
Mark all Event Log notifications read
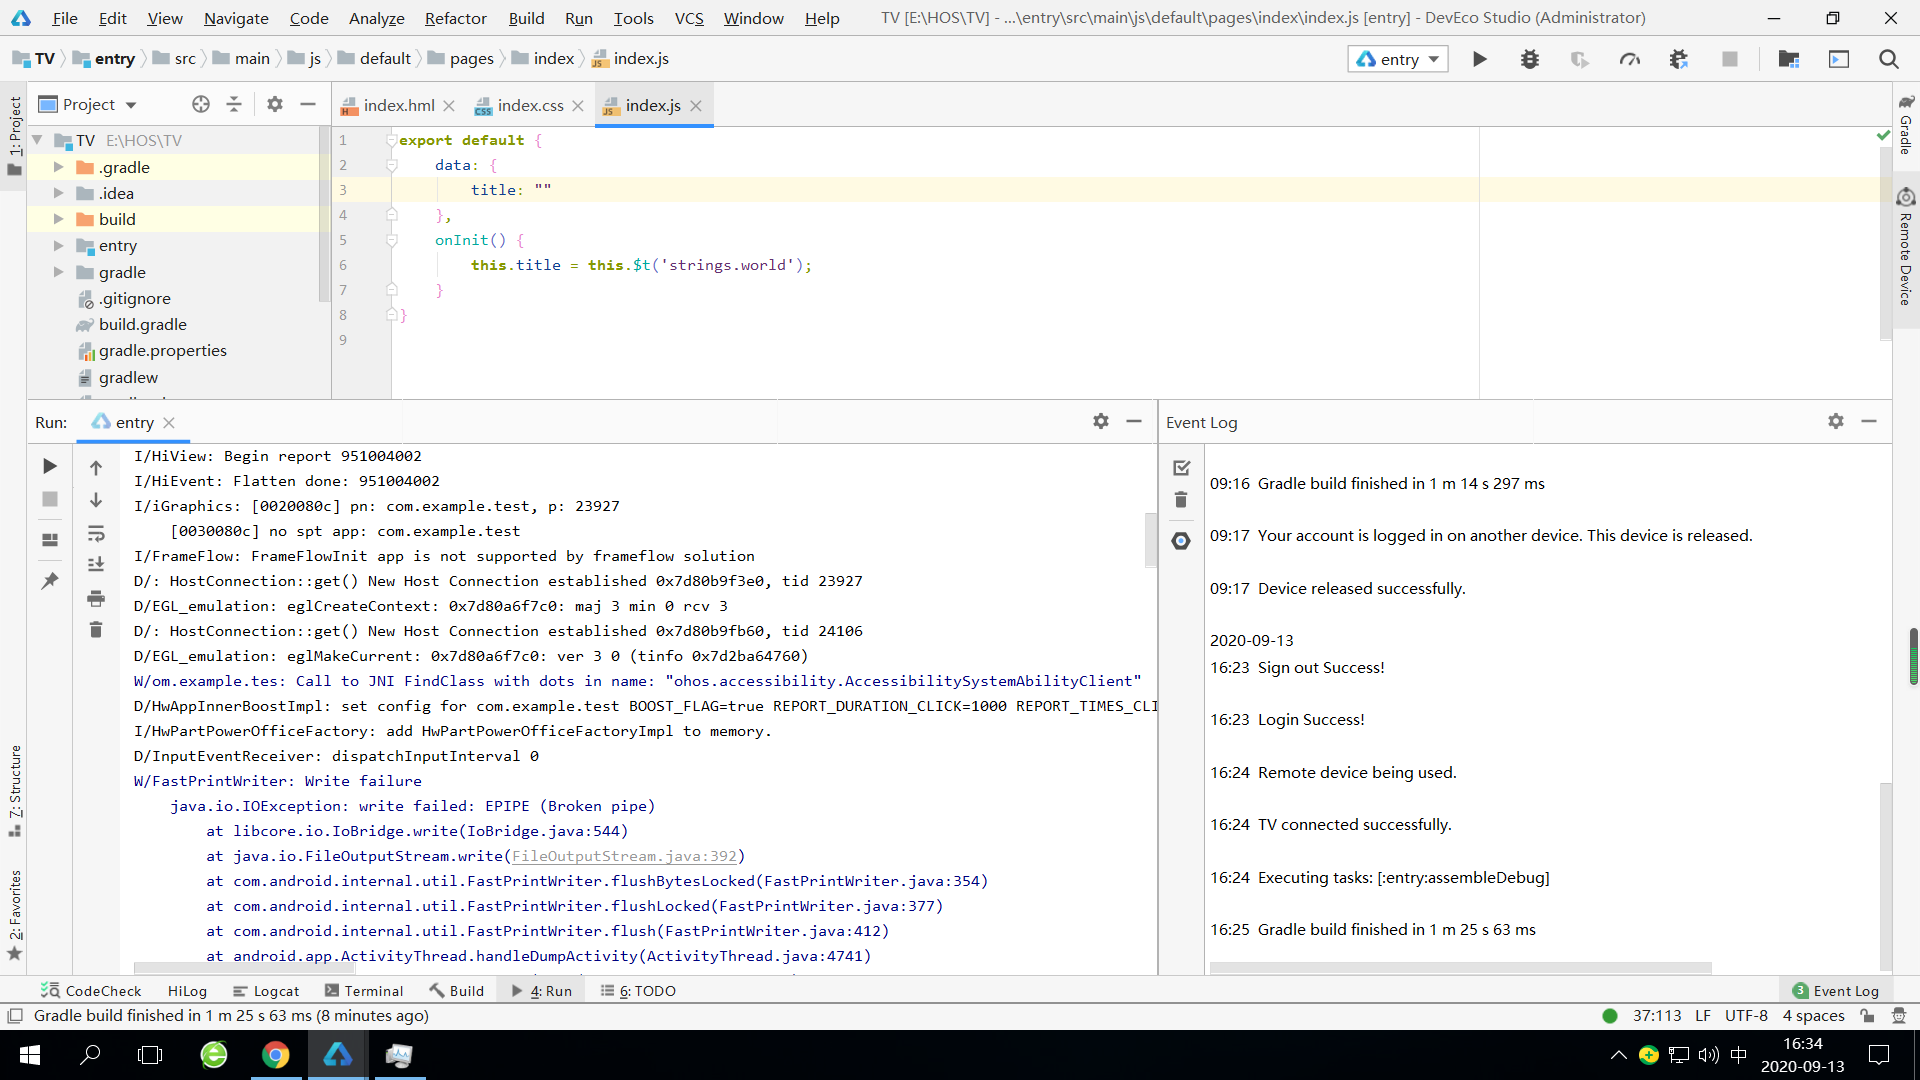[x=1181, y=467]
